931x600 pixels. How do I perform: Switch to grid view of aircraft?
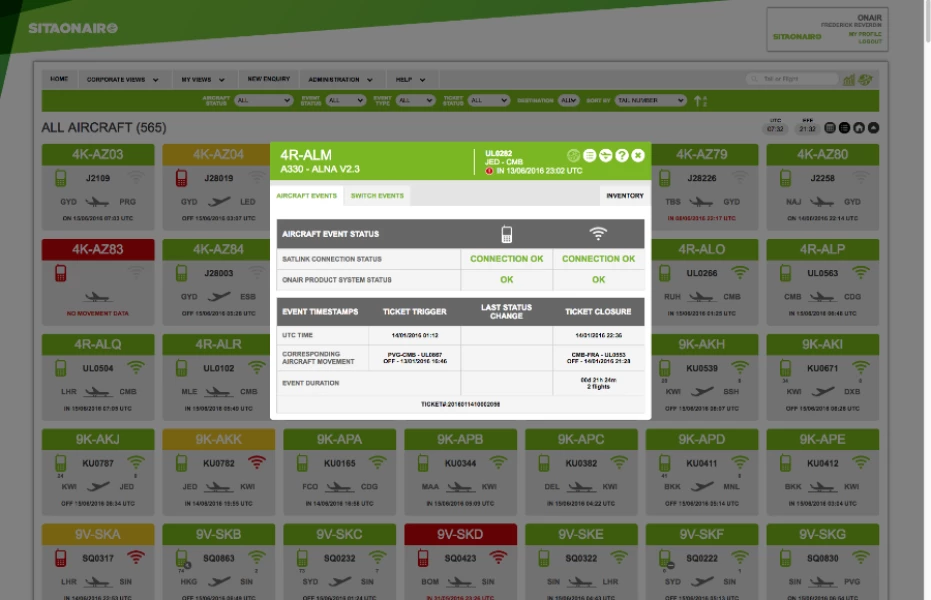(830, 128)
